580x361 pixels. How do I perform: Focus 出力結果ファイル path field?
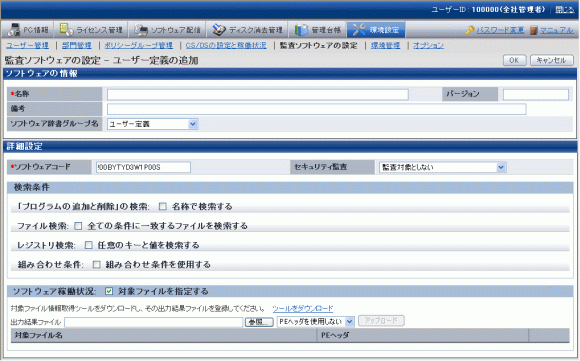(x=154, y=322)
